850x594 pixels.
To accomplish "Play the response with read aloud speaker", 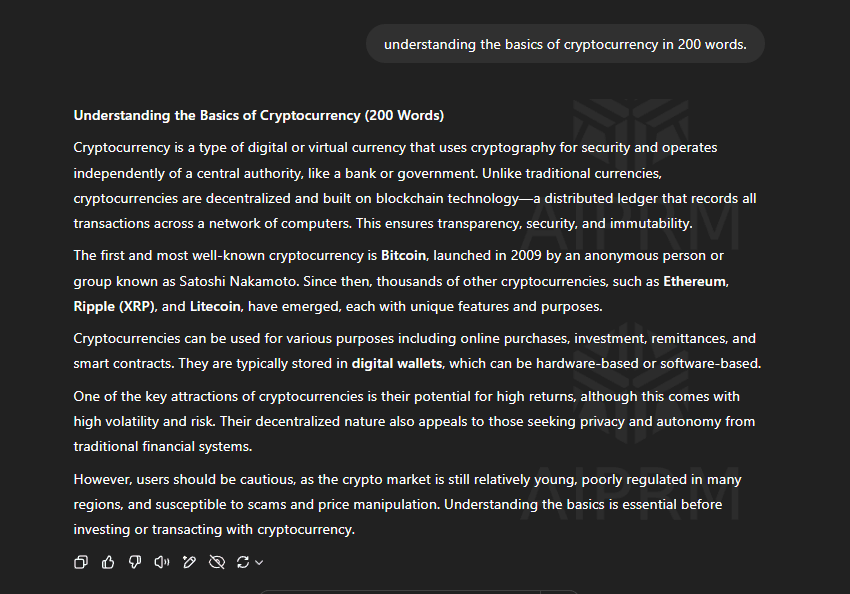I will click(162, 562).
